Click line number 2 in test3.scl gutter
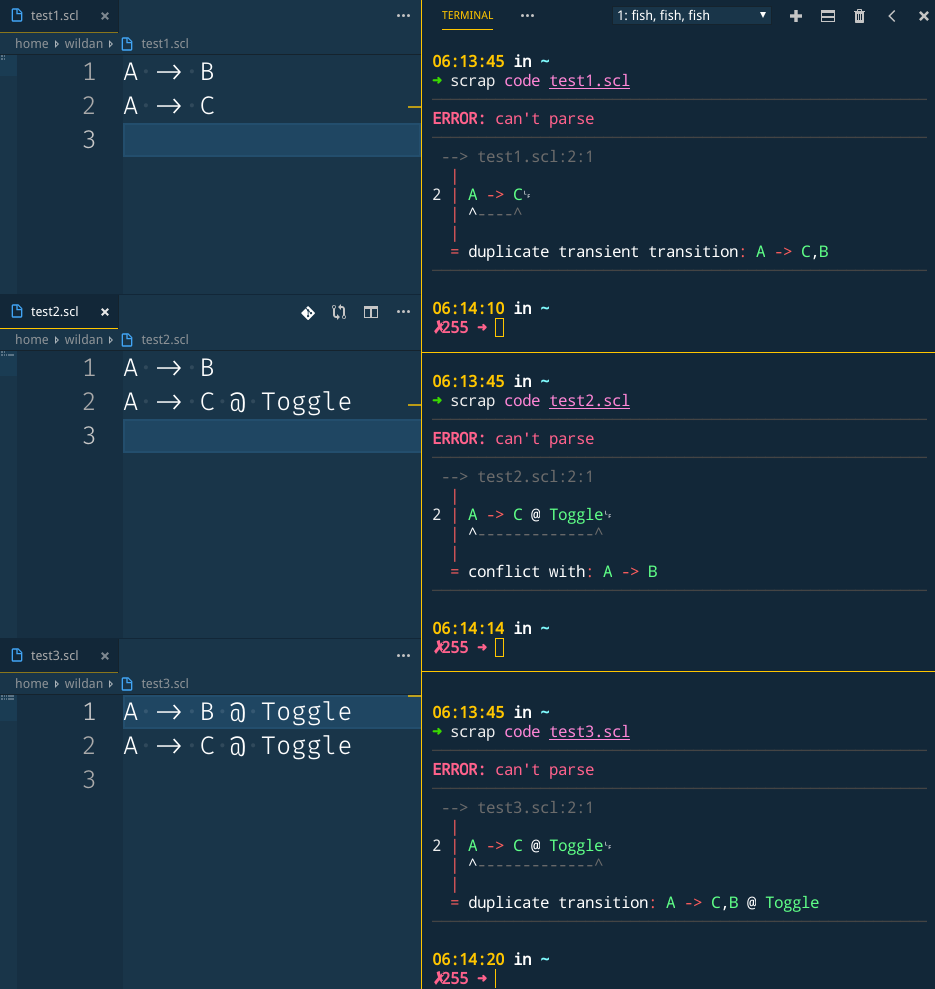935x989 pixels. 88,746
